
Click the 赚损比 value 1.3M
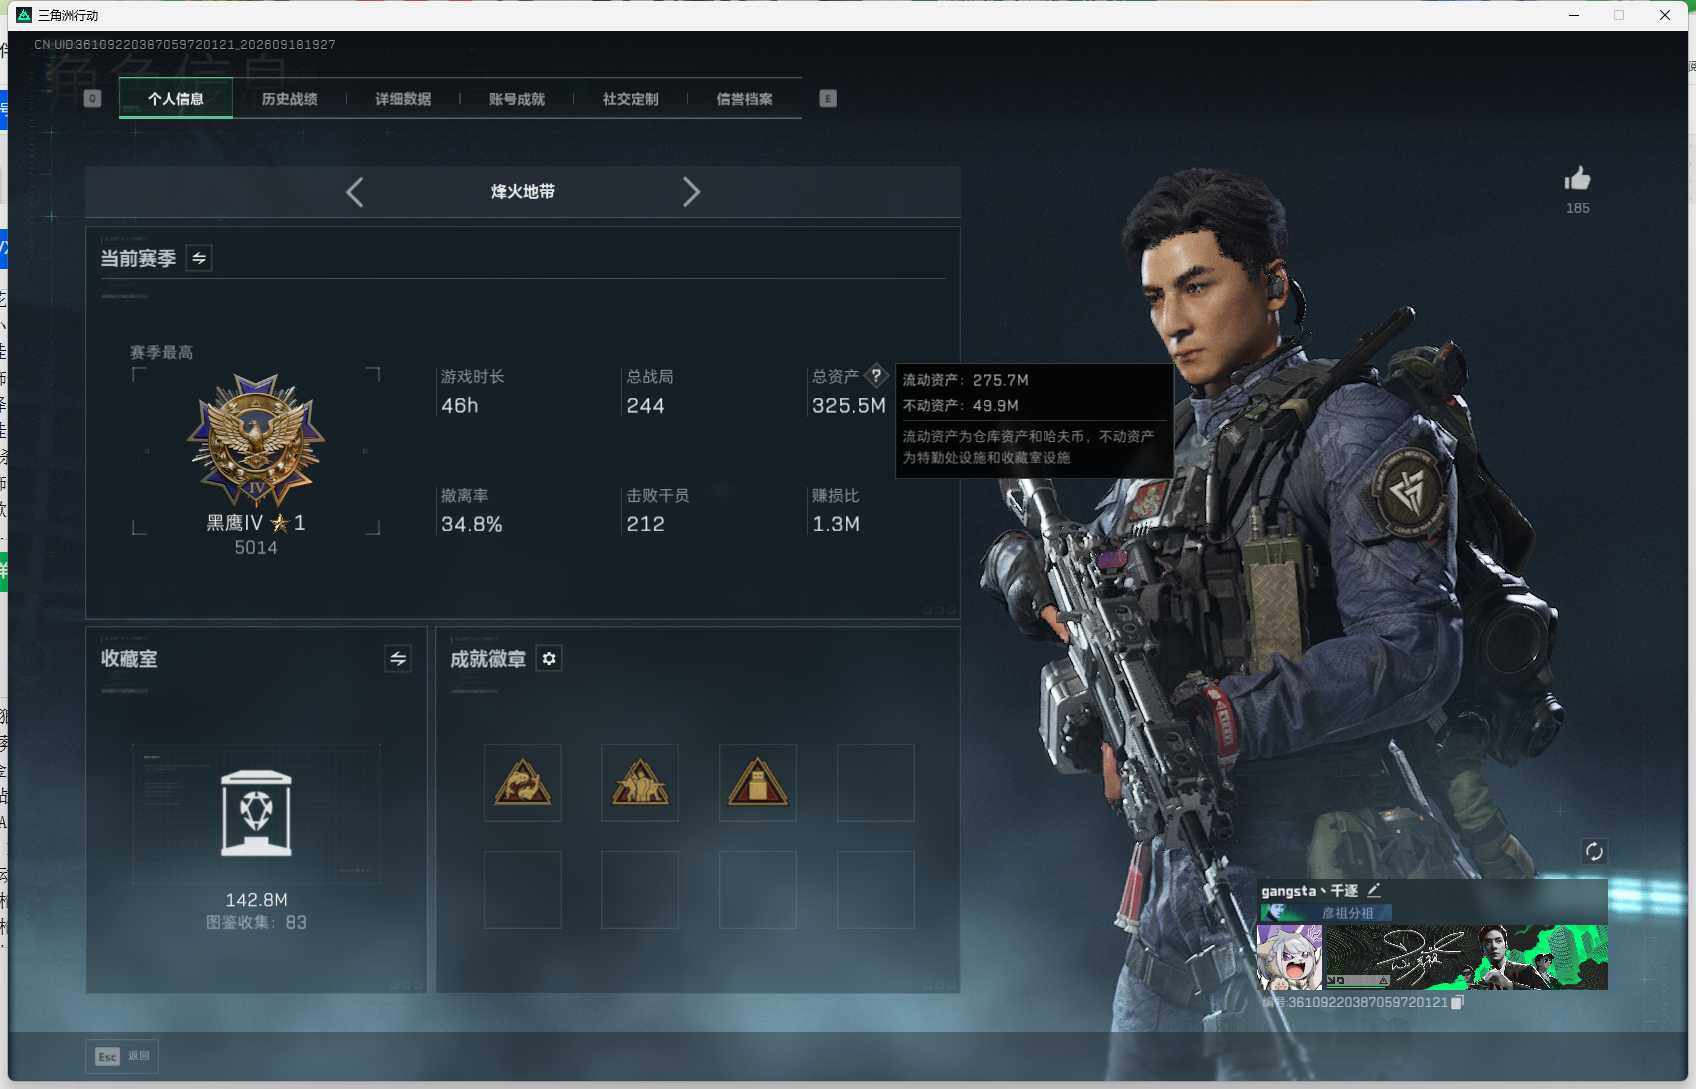836,524
